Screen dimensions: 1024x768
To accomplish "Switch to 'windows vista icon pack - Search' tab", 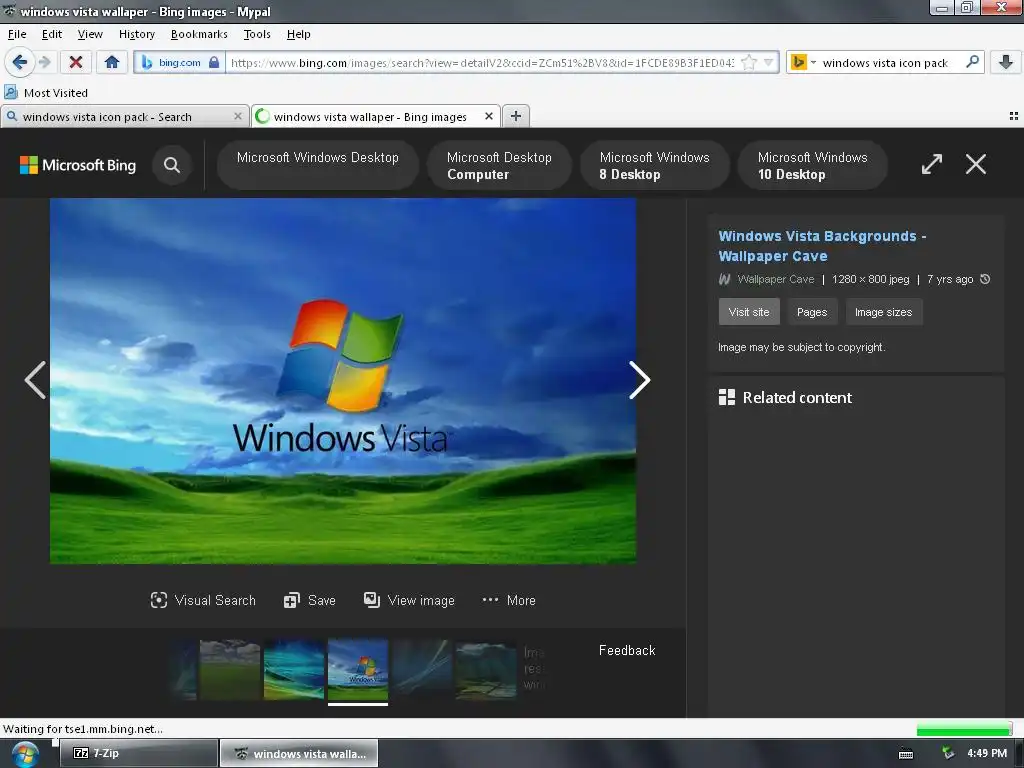I will coord(124,117).
